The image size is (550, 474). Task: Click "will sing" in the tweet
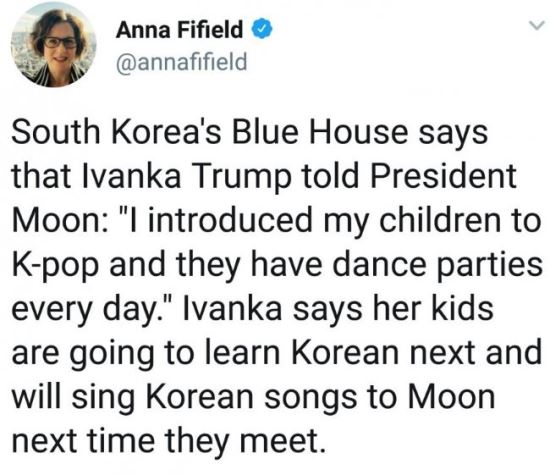point(73,399)
